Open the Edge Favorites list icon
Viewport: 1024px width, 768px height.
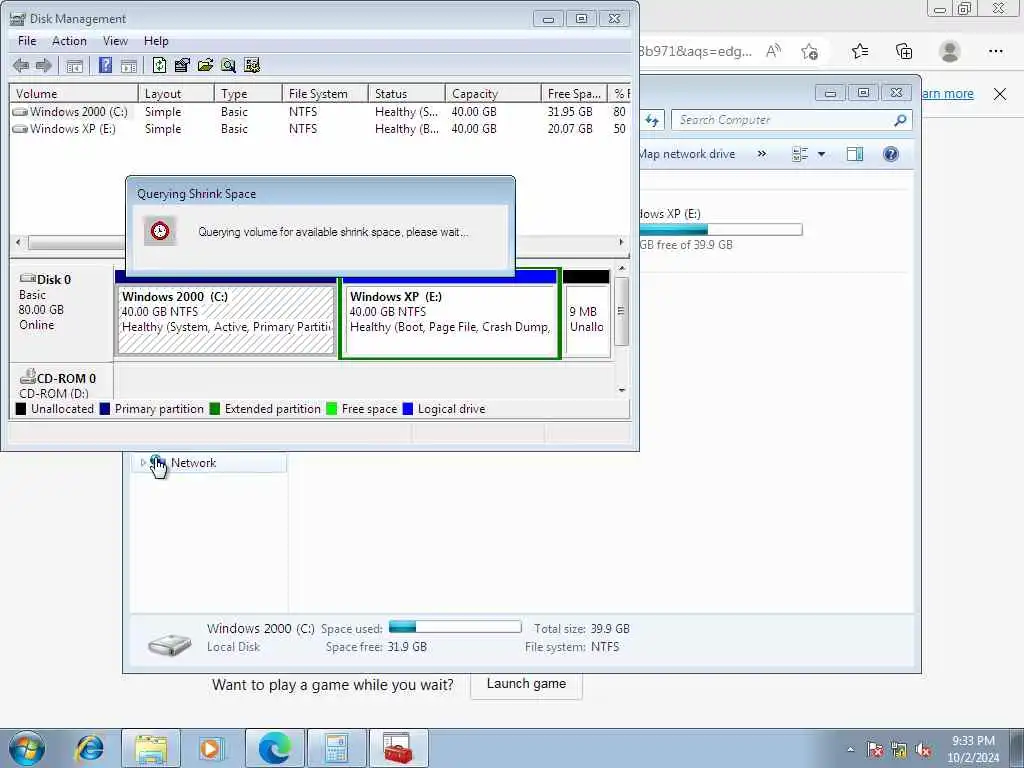point(860,51)
